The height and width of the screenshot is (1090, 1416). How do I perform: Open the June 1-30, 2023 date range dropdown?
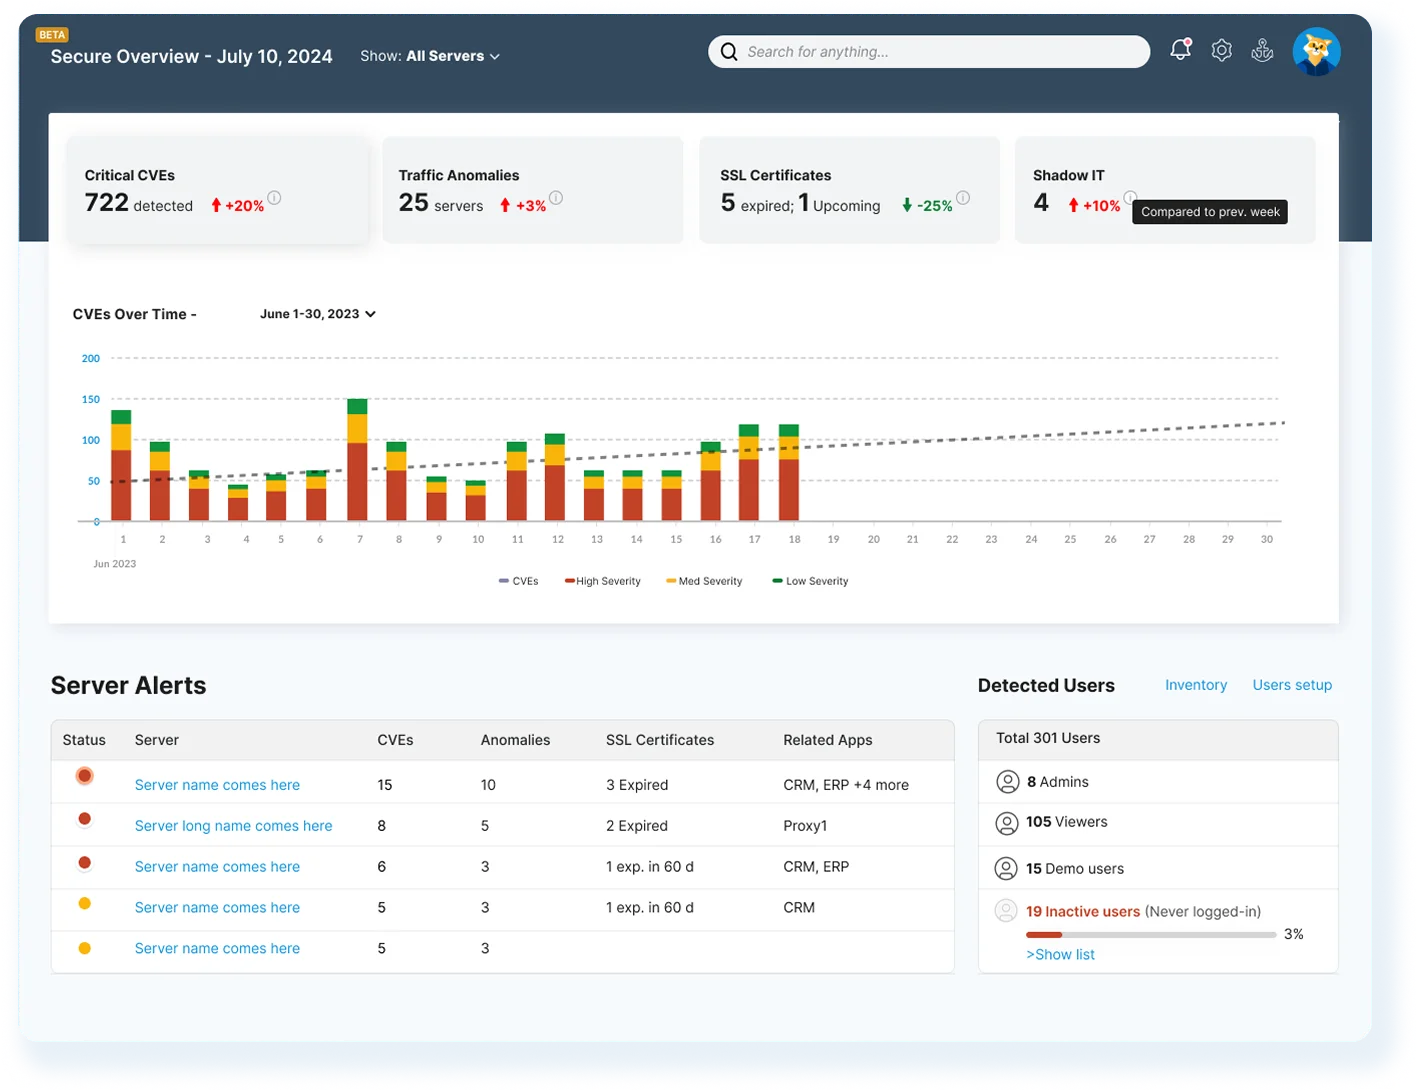coord(317,314)
